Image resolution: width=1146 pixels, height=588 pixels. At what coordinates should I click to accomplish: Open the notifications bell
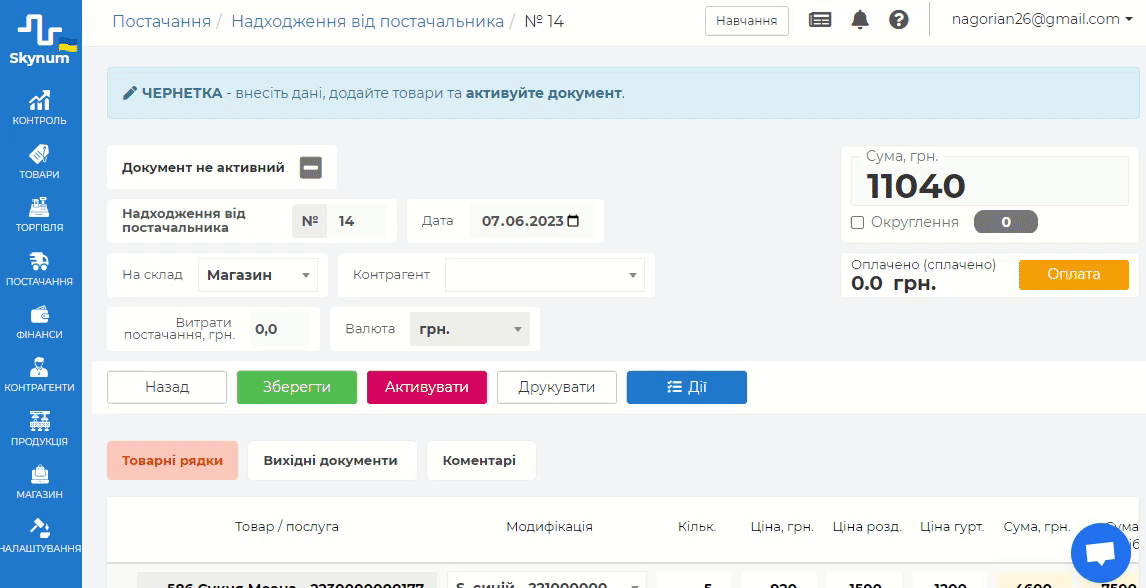point(860,20)
